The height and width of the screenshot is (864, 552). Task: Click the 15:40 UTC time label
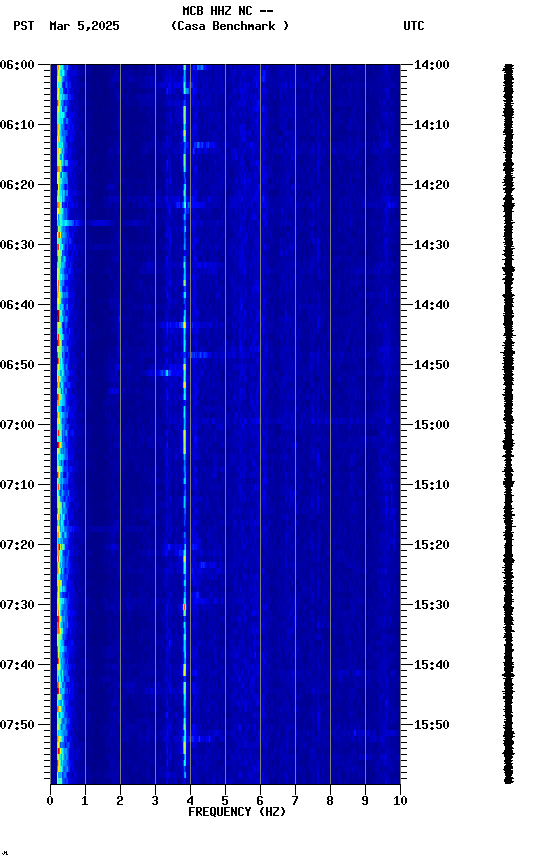point(432,665)
